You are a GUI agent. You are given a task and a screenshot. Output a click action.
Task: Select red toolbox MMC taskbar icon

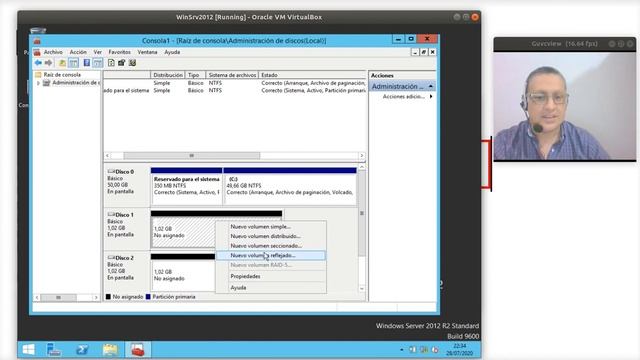click(x=138, y=350)
